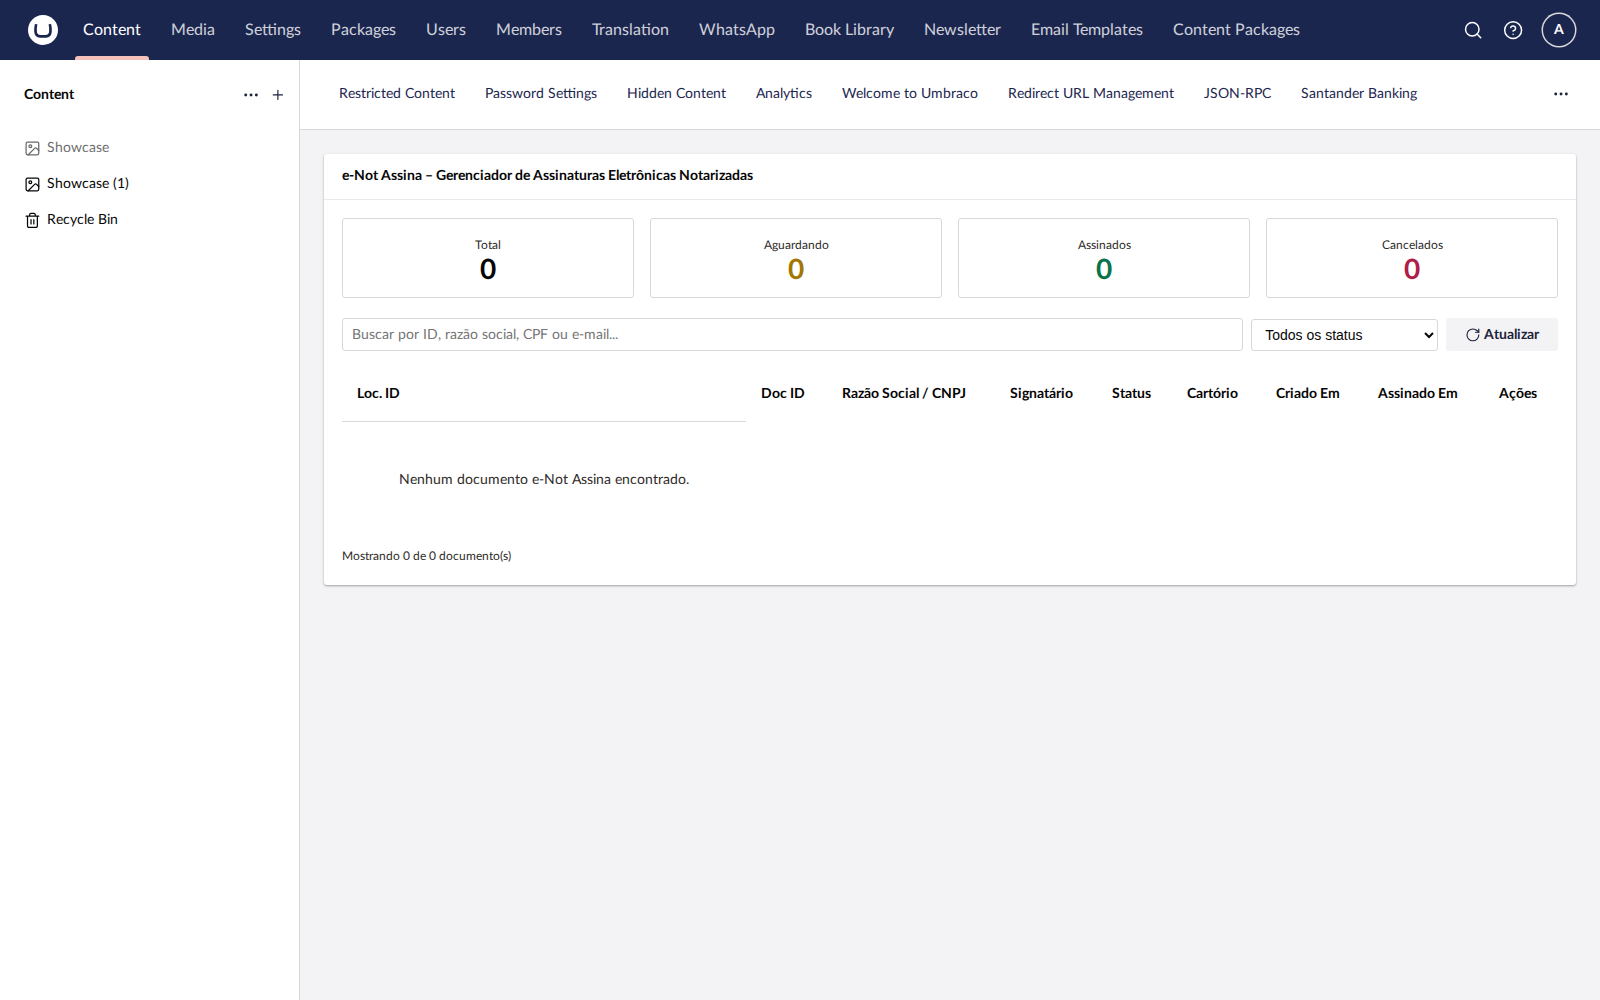Select the Password Settings tab

pyautogui.click(x=541, y=94)
